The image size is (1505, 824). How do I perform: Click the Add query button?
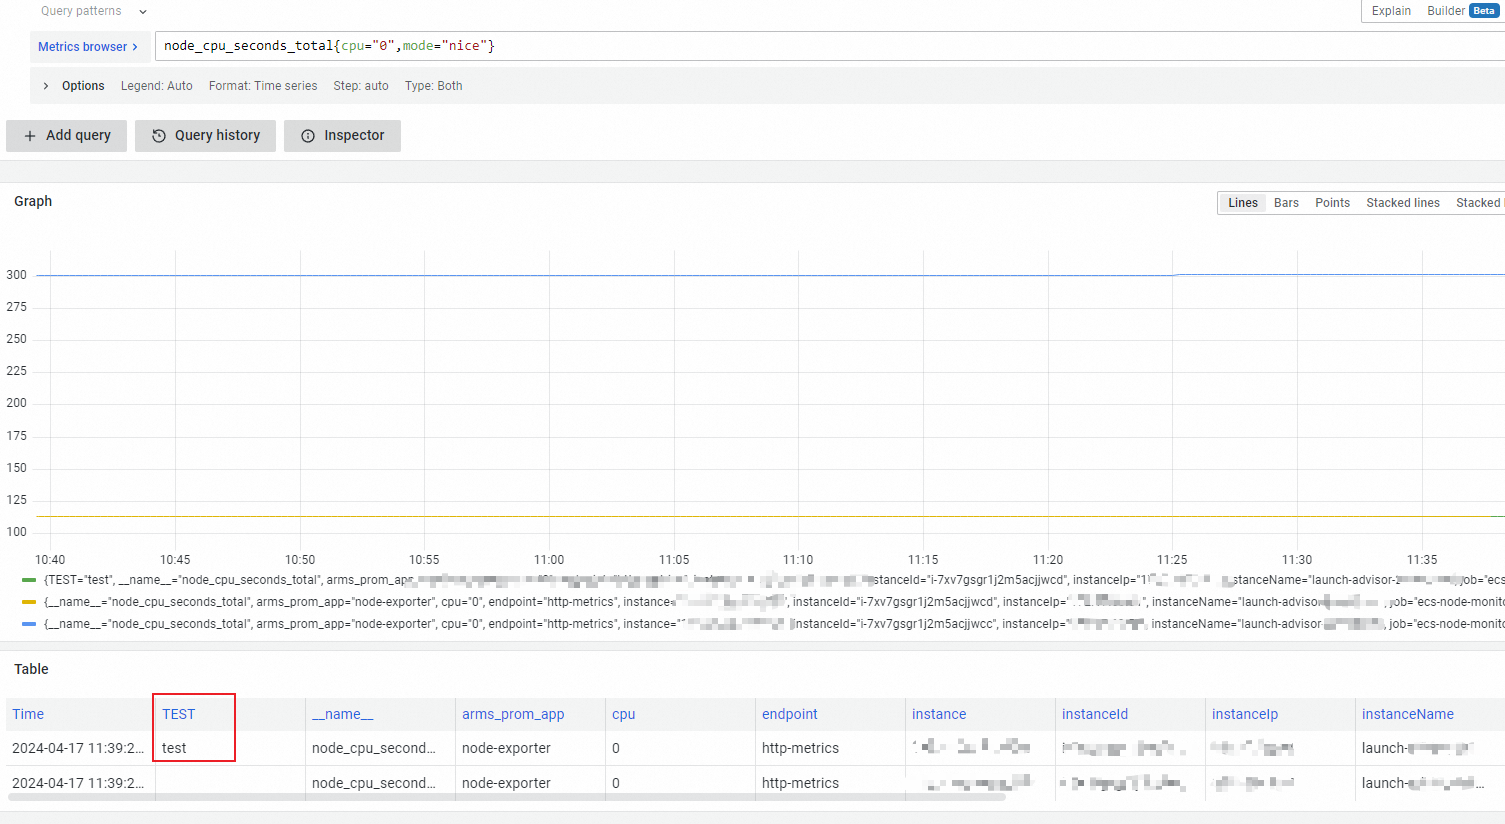(x=66, y=136)
